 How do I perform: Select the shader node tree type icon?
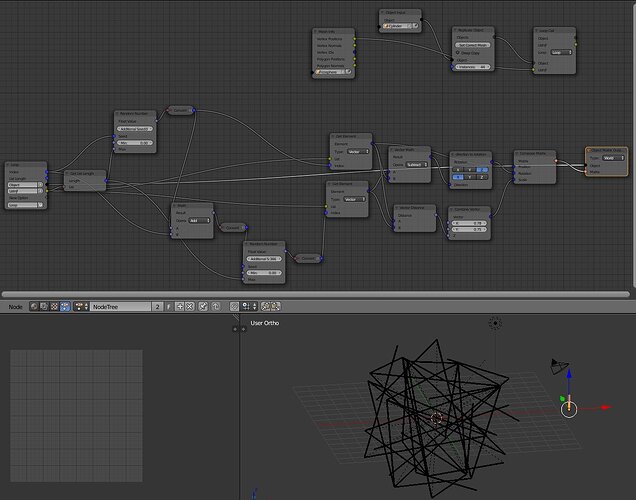34,307
